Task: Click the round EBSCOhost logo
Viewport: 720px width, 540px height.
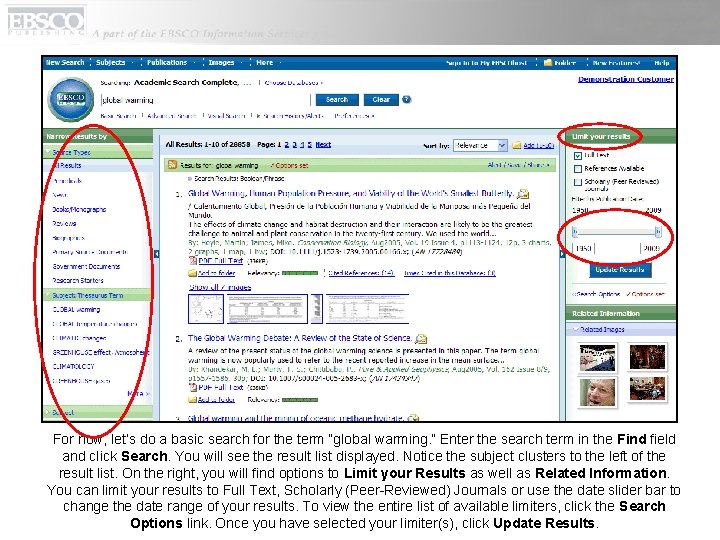Action: pos(71,100)
